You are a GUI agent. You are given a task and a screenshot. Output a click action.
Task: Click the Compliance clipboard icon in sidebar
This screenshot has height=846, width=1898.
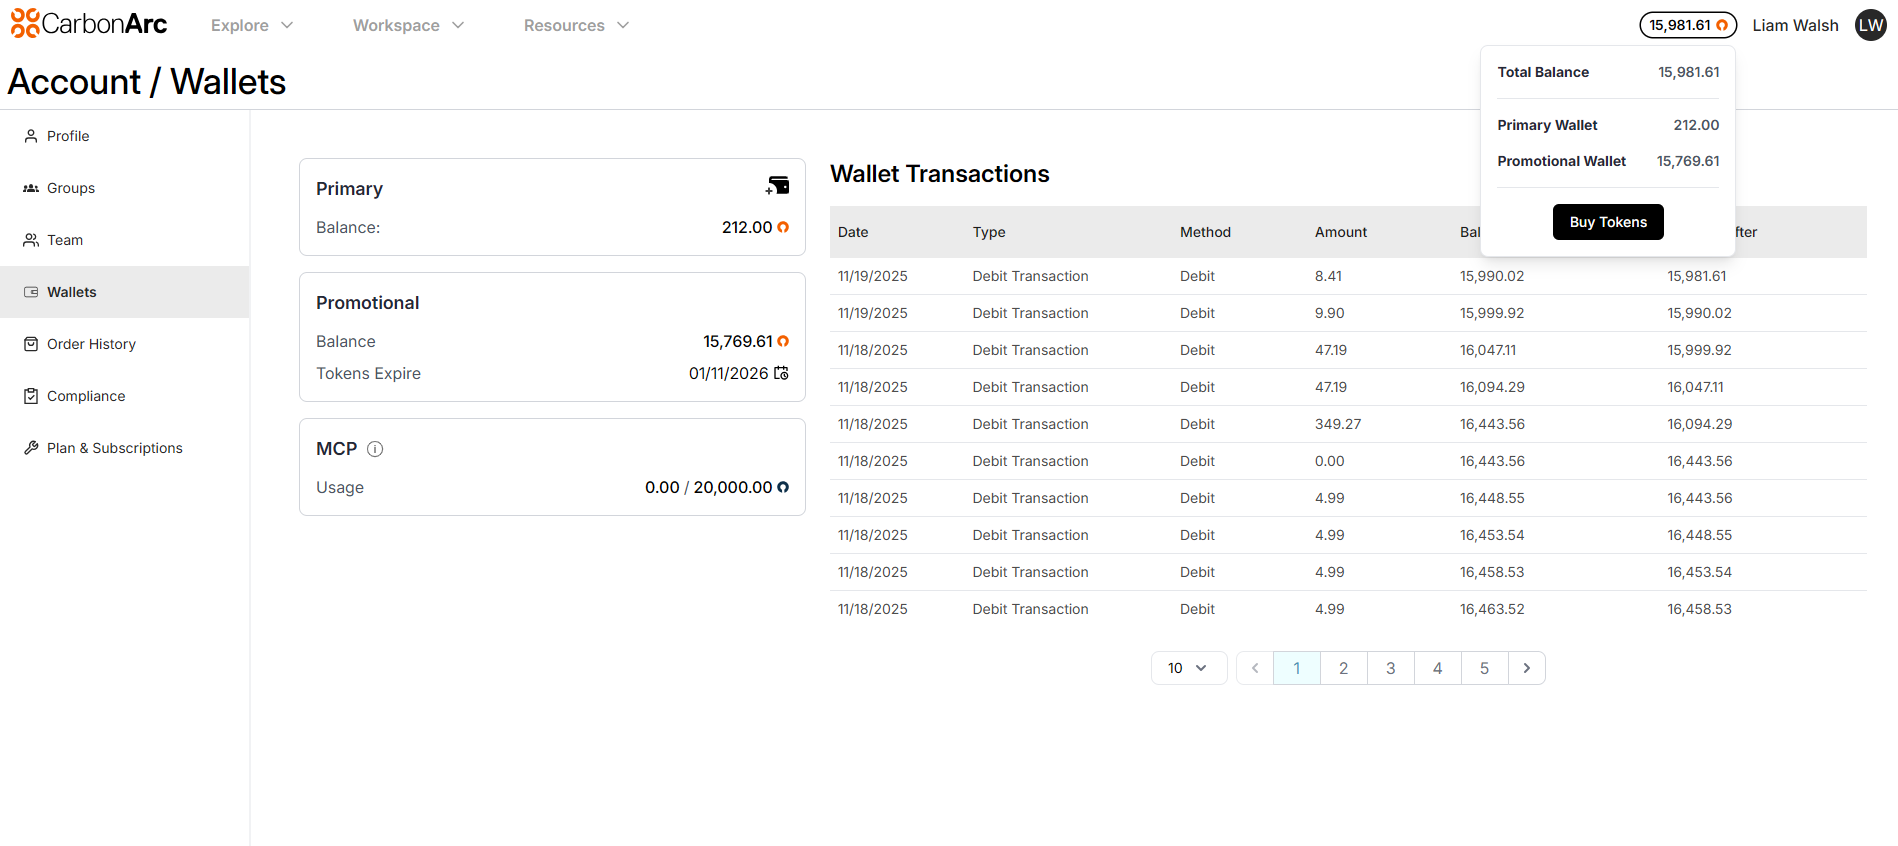(x=31, y=396)
